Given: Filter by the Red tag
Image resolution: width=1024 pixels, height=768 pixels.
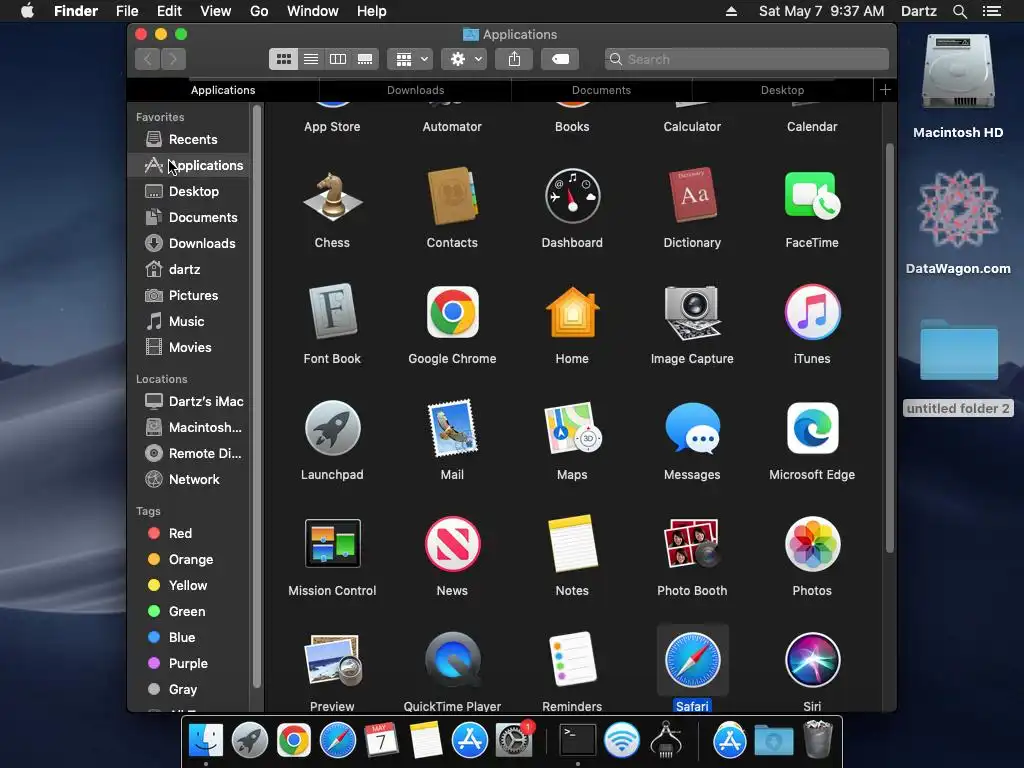Looking at the screenshot, I should (x=189, y=534).
